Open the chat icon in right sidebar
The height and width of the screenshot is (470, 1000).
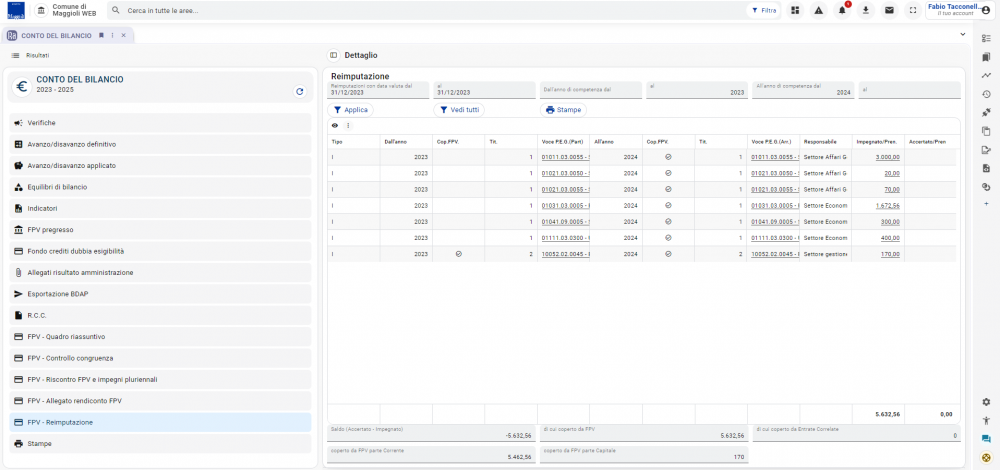987,439
